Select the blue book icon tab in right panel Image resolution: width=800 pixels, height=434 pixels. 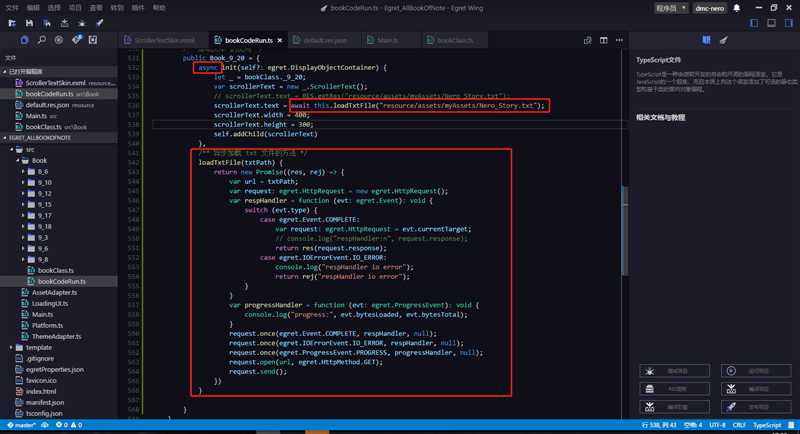(706, 40)
